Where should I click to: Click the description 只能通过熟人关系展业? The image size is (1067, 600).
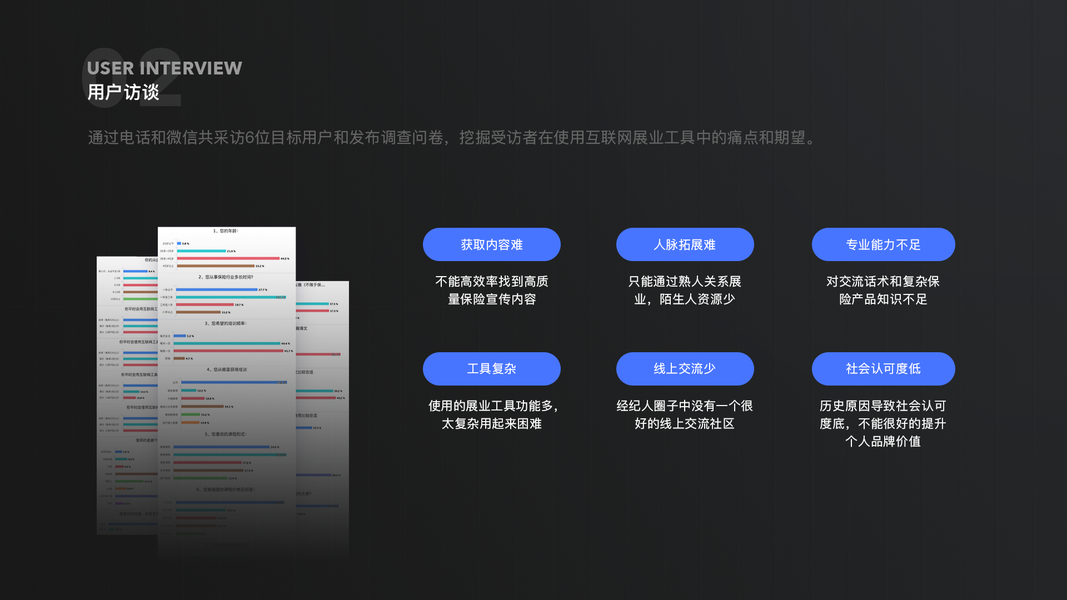click(x=685, y=290)
